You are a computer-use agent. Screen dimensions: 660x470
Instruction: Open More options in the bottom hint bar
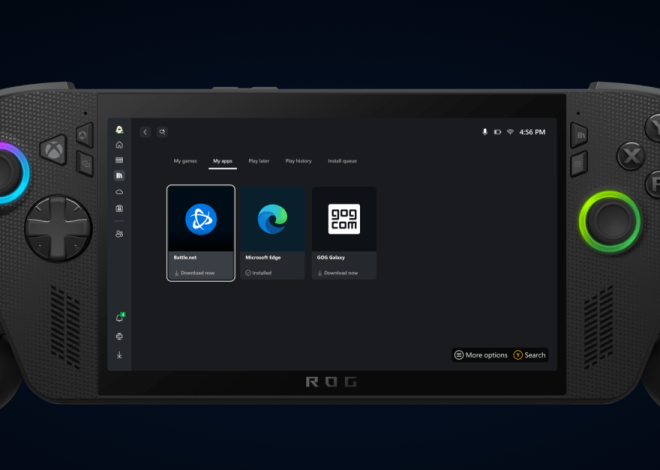pos(481,355)
